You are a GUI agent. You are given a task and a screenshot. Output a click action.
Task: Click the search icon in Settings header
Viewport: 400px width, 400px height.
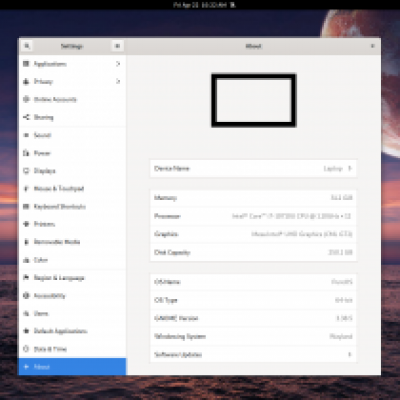(27, 46)
